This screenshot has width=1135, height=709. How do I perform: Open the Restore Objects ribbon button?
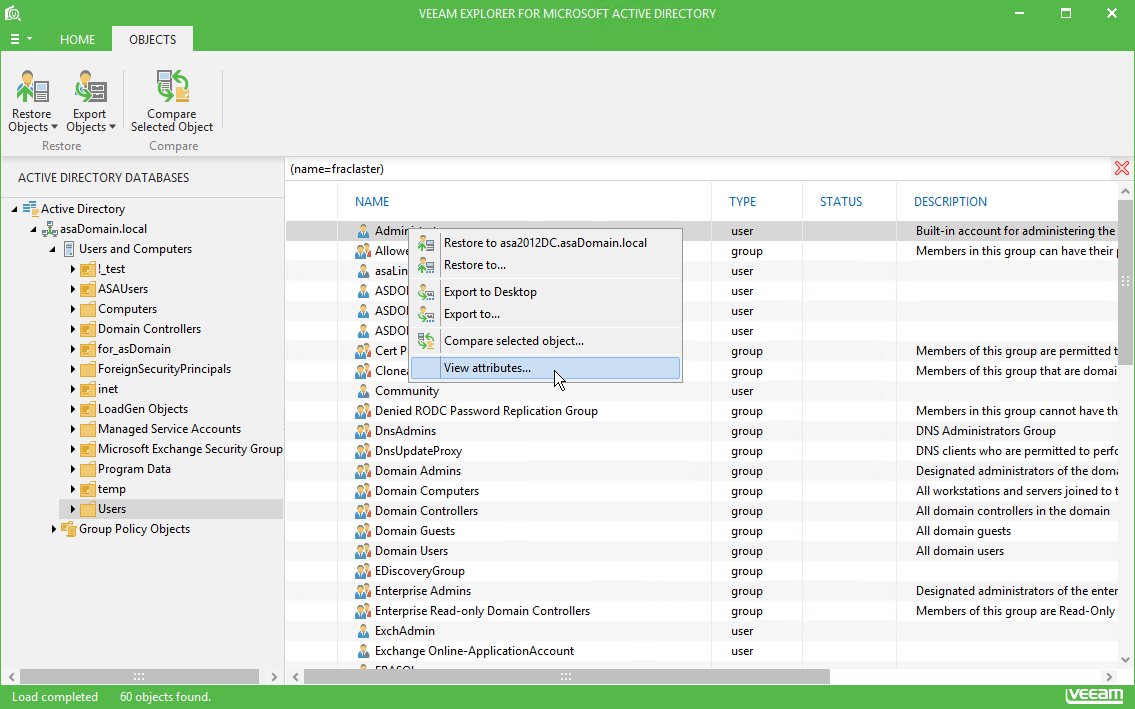(x=32, y=101)
